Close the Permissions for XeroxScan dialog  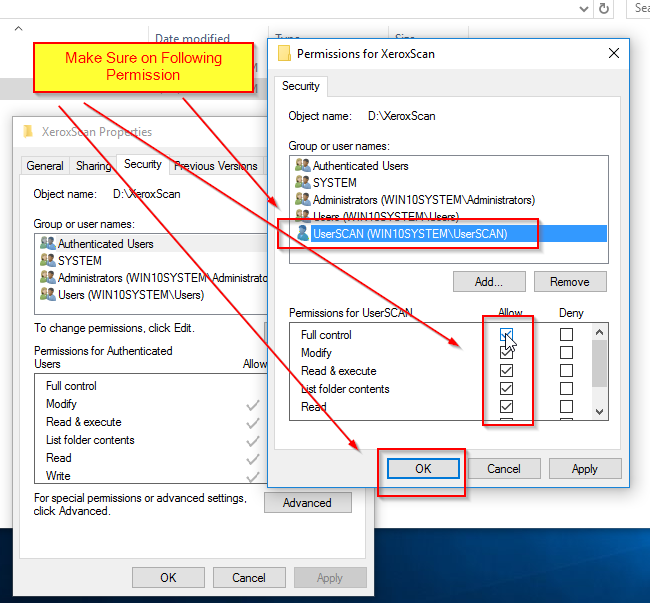(614, 53)
